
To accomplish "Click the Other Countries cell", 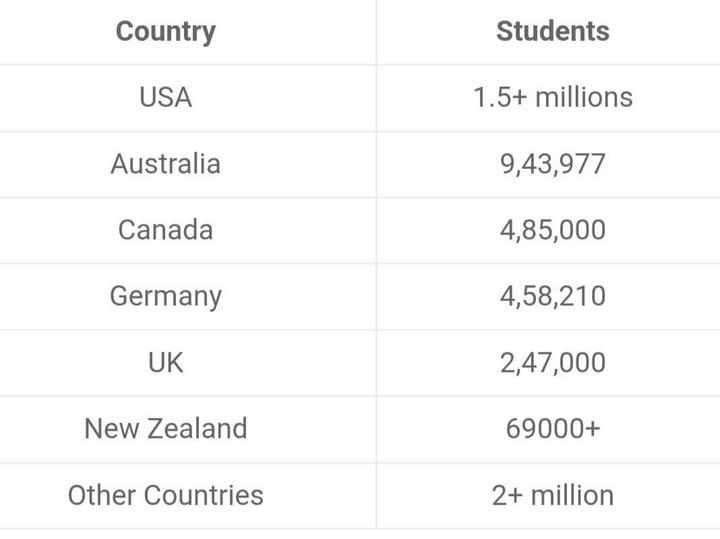I will [x=165, y=495].
